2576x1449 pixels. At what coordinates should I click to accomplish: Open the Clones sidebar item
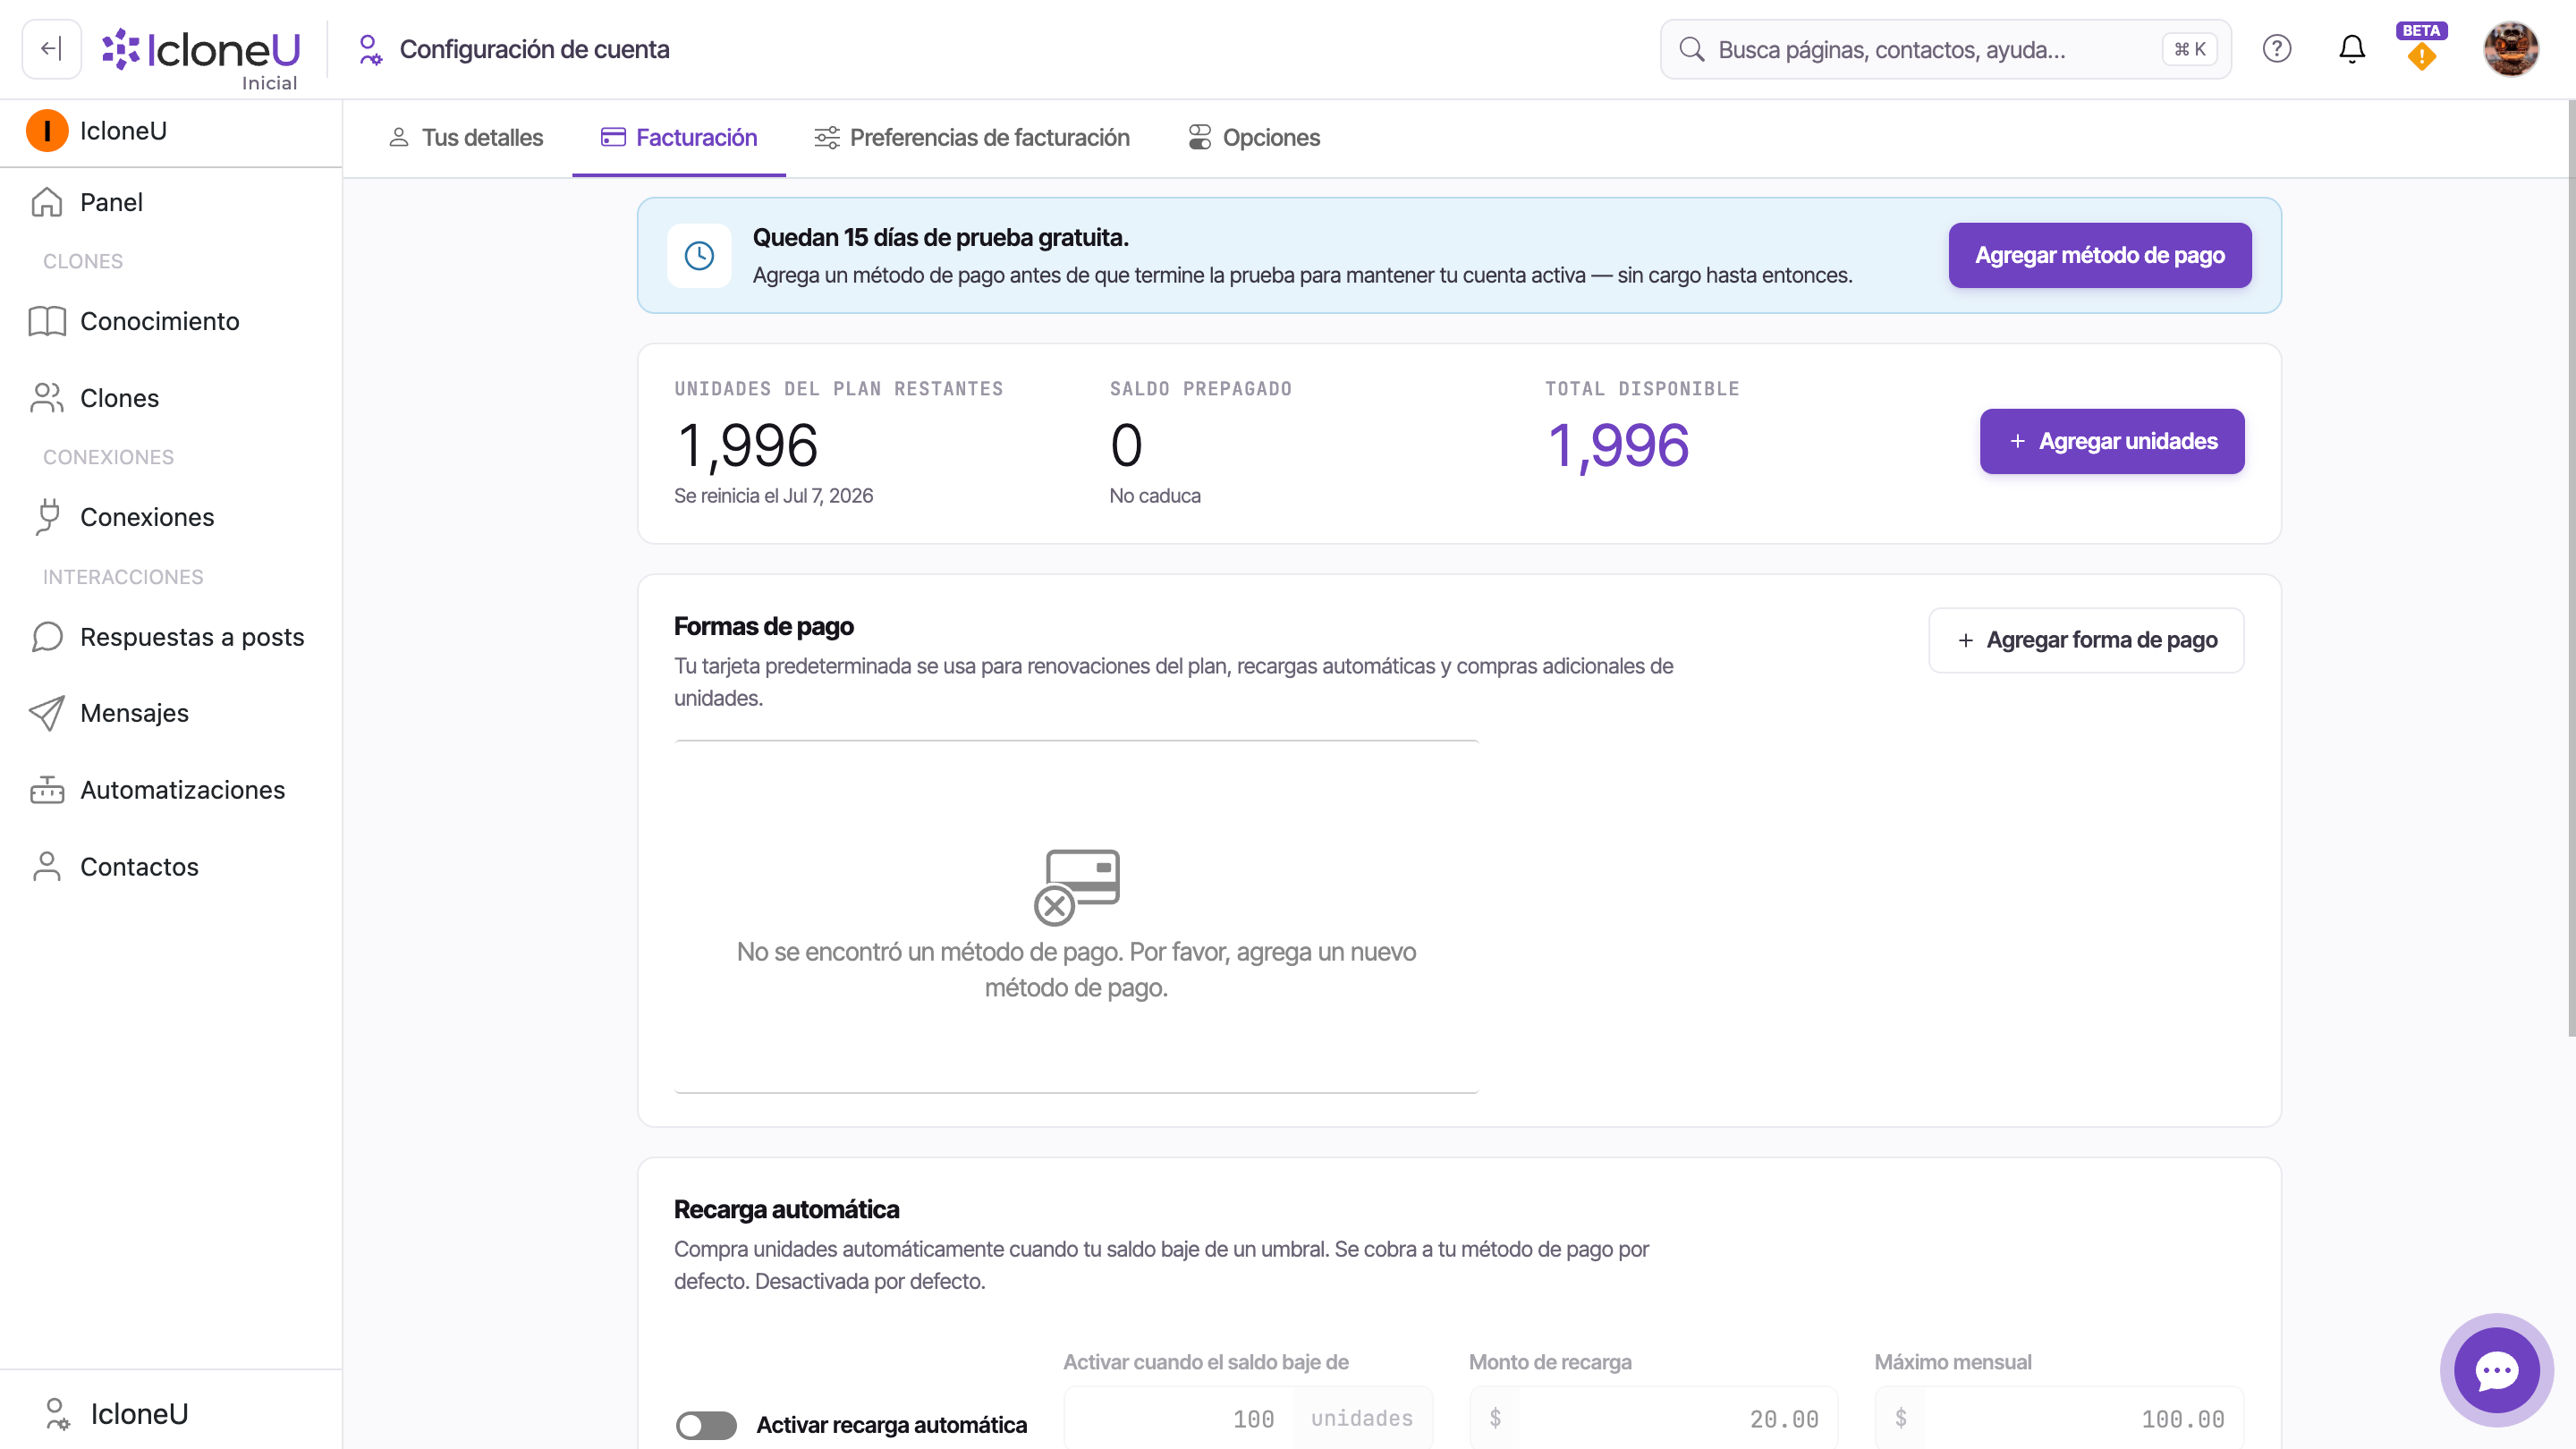(171, 398)
